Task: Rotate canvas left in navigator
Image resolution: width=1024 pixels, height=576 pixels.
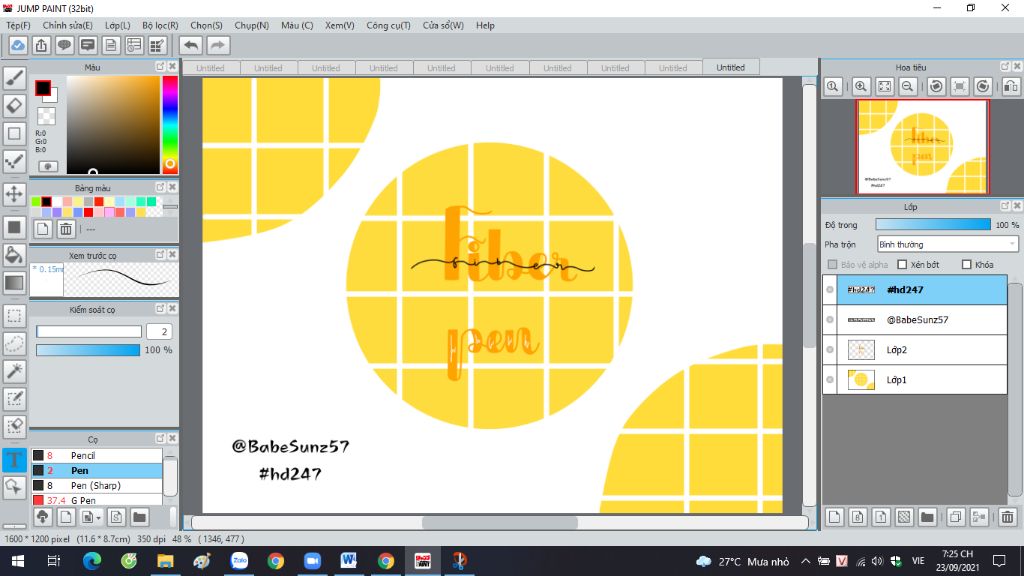Action: (936, 86)
